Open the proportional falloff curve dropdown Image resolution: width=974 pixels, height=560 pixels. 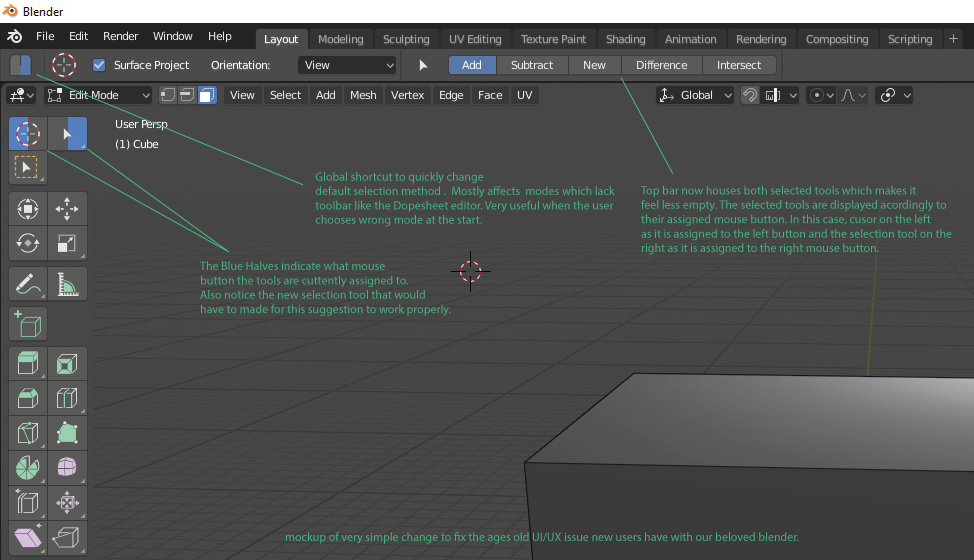853,95
